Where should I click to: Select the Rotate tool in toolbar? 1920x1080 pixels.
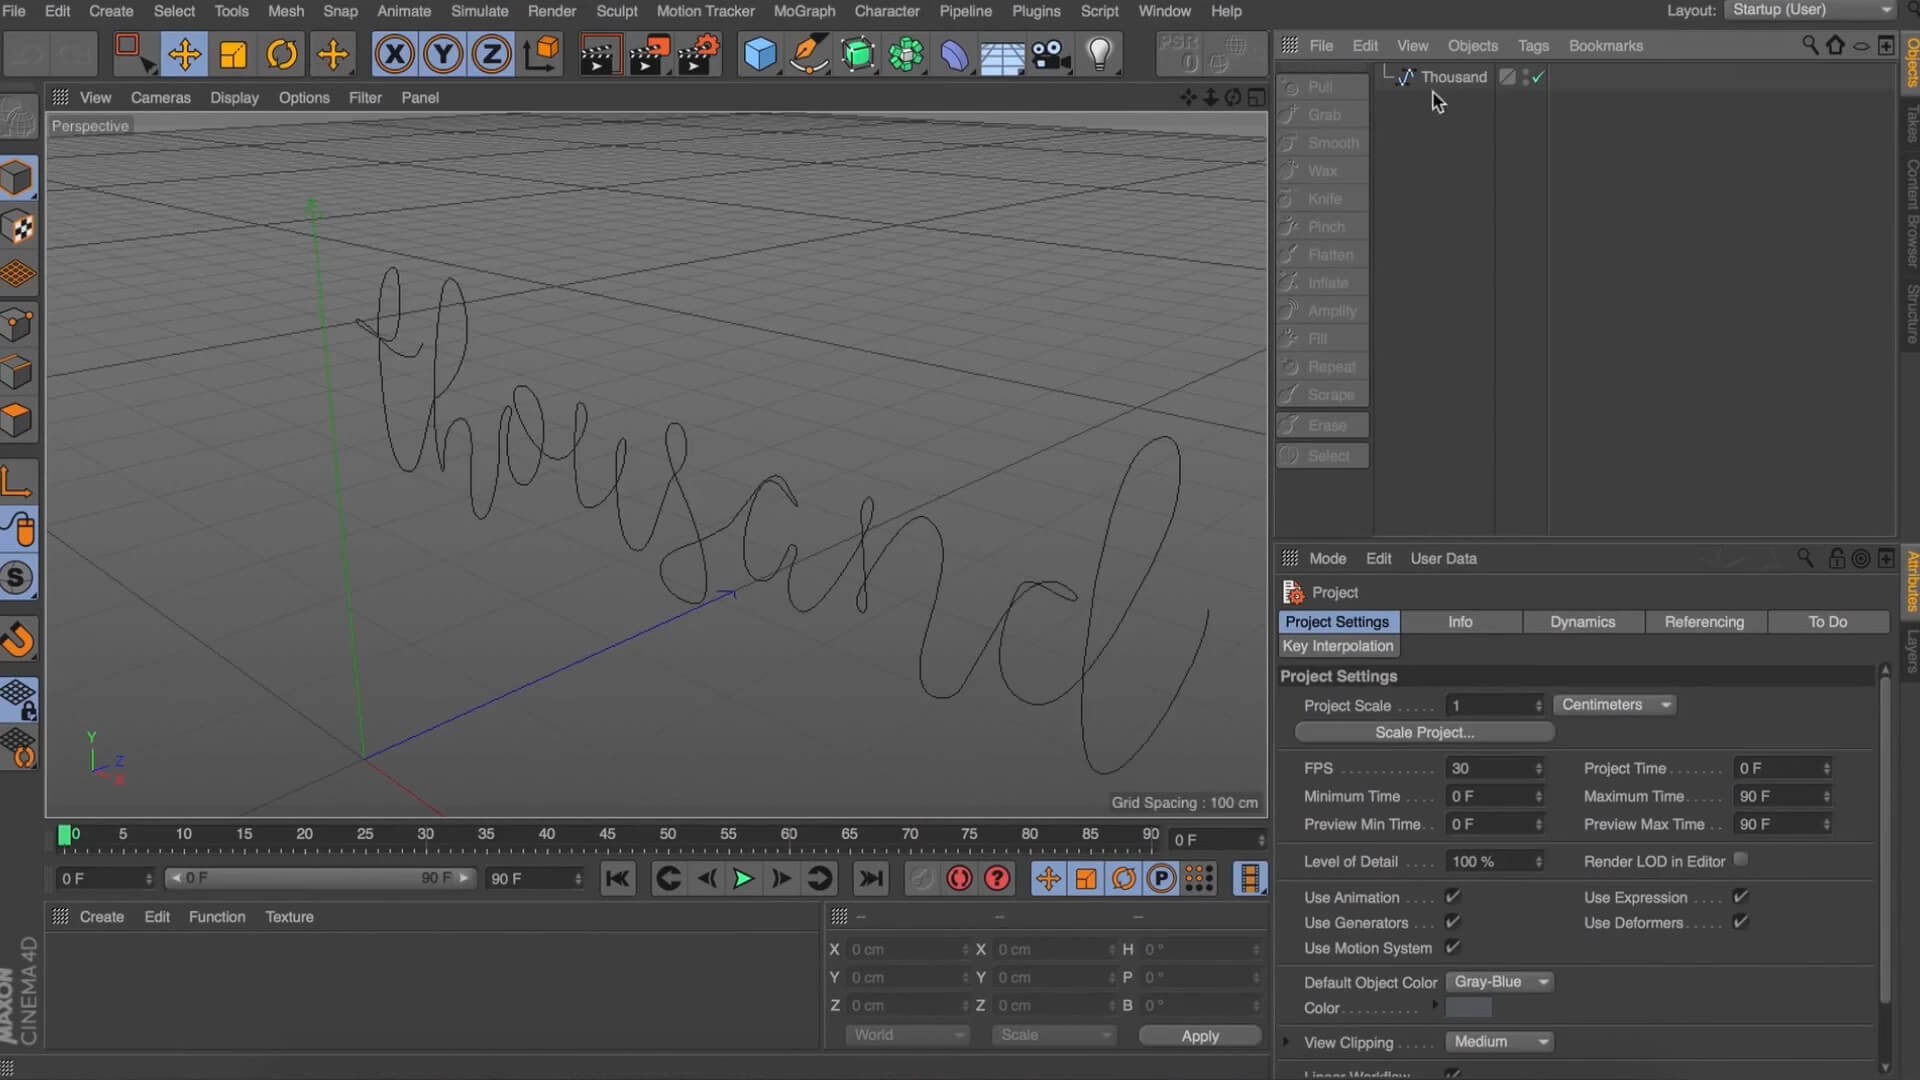[x=282, y=54]
